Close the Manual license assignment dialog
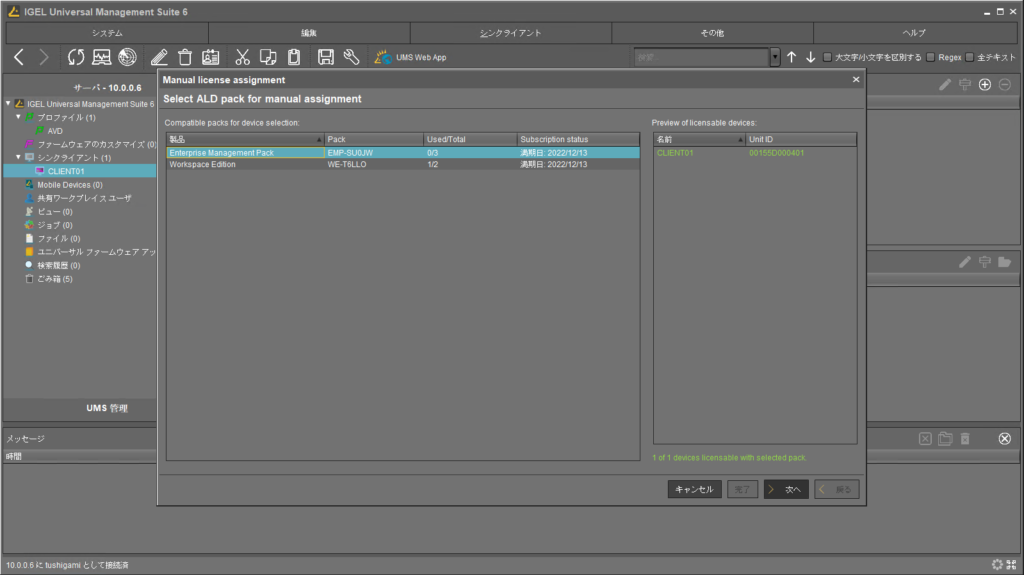This screenshot has height=575, width=1024. (856, 80)
